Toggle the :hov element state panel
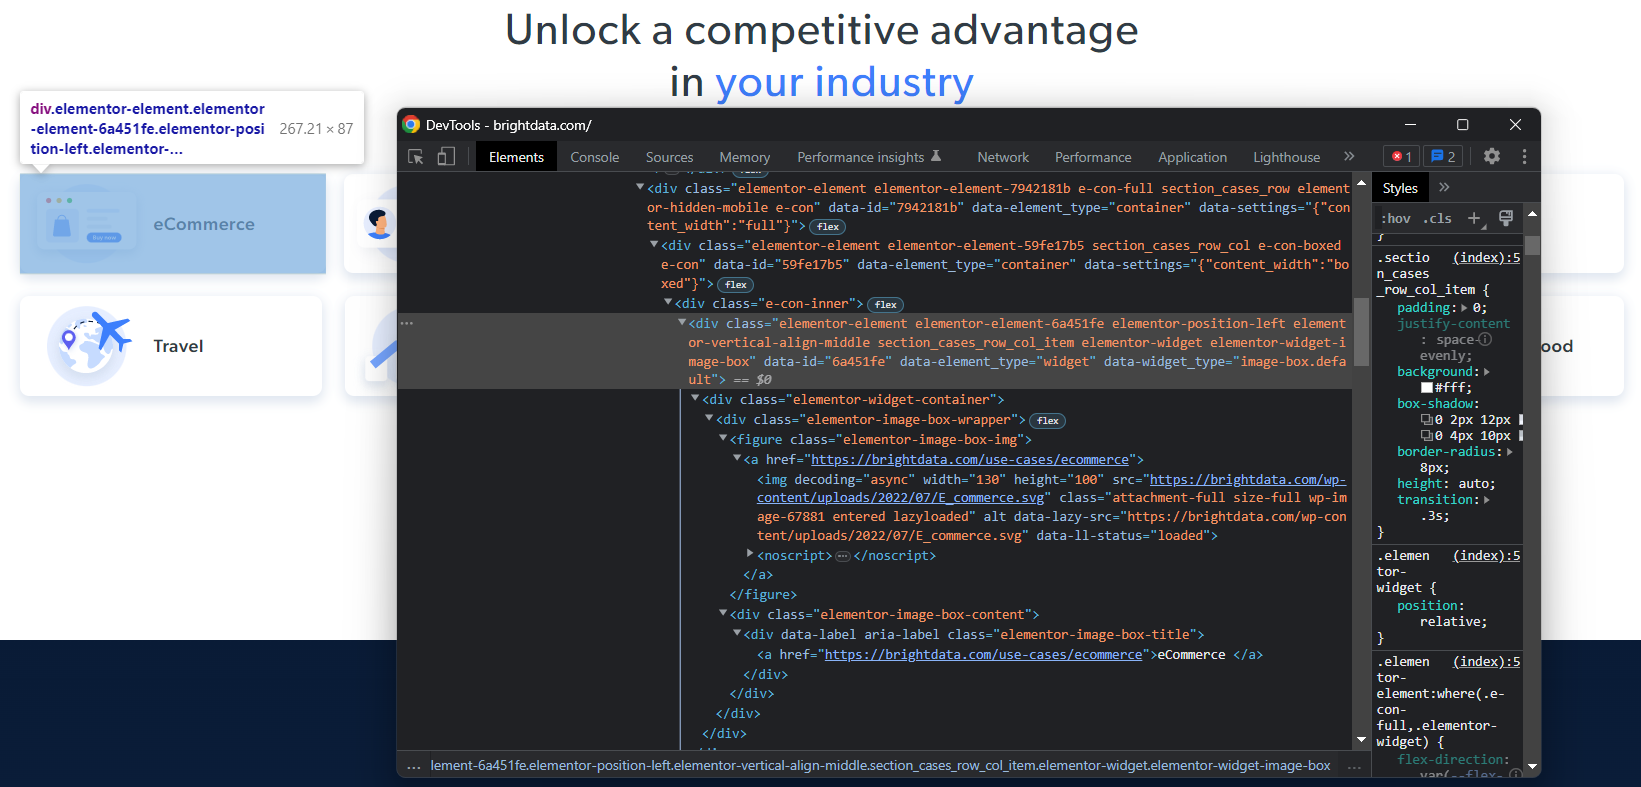The width and height of the screenshot is (1641, 787). click(x=1395, y=219)
